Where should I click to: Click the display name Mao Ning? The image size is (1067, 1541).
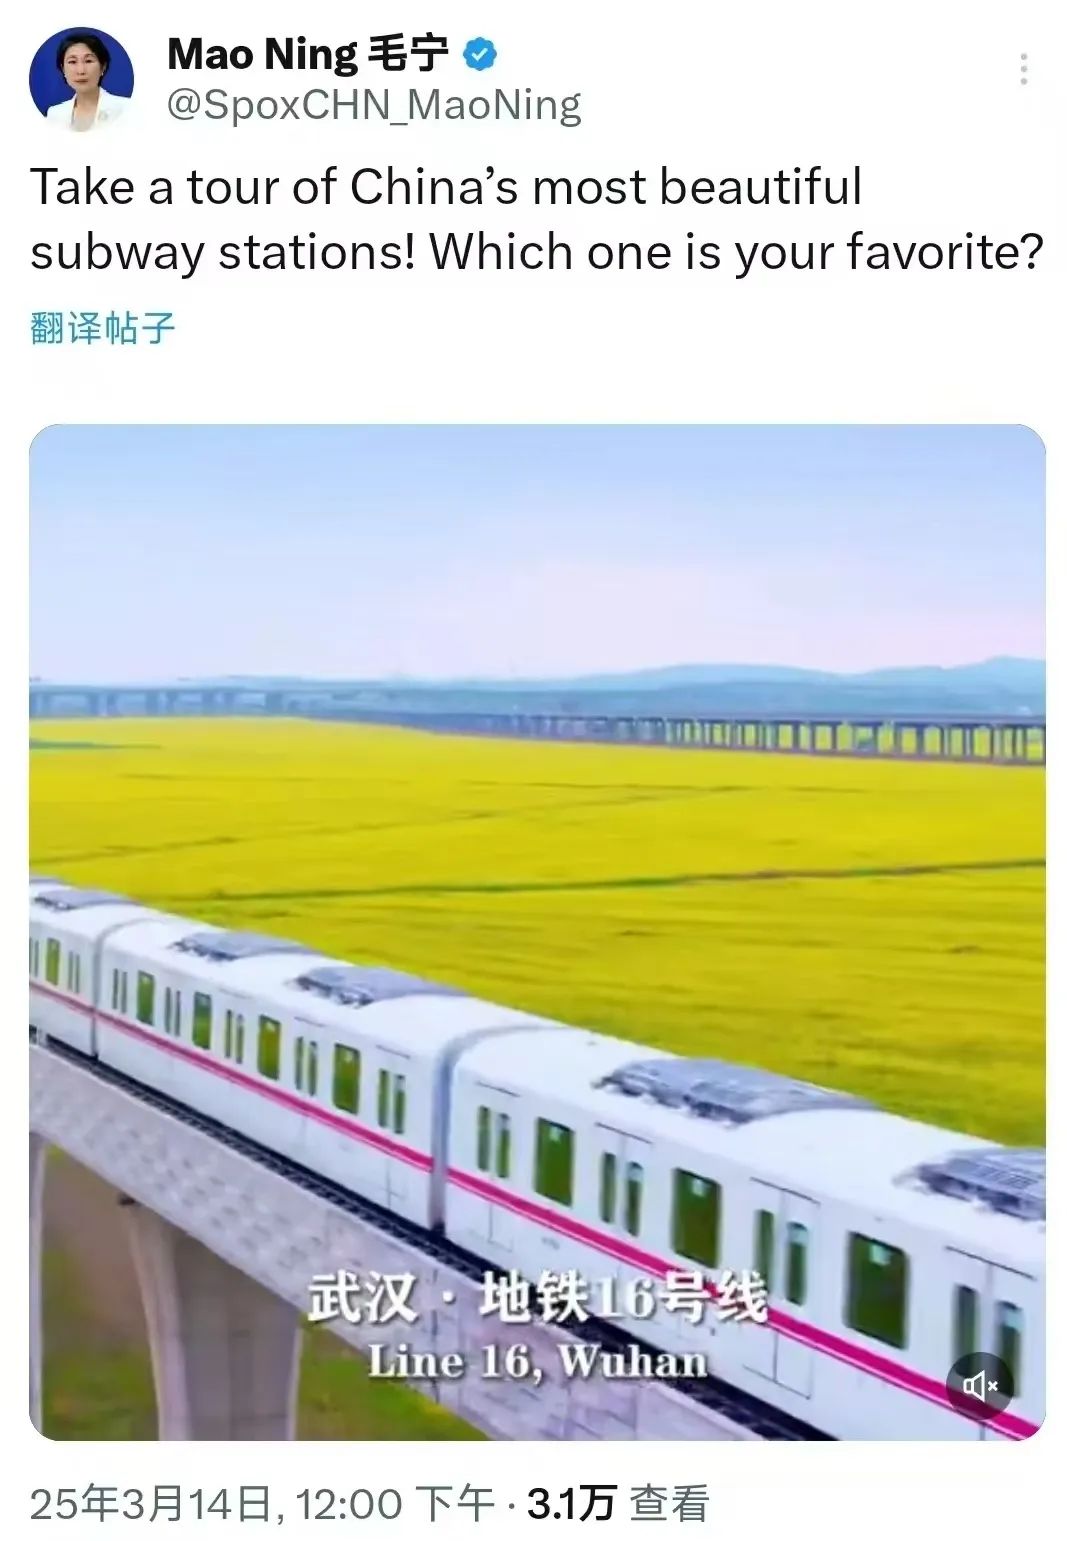point(262,54)
